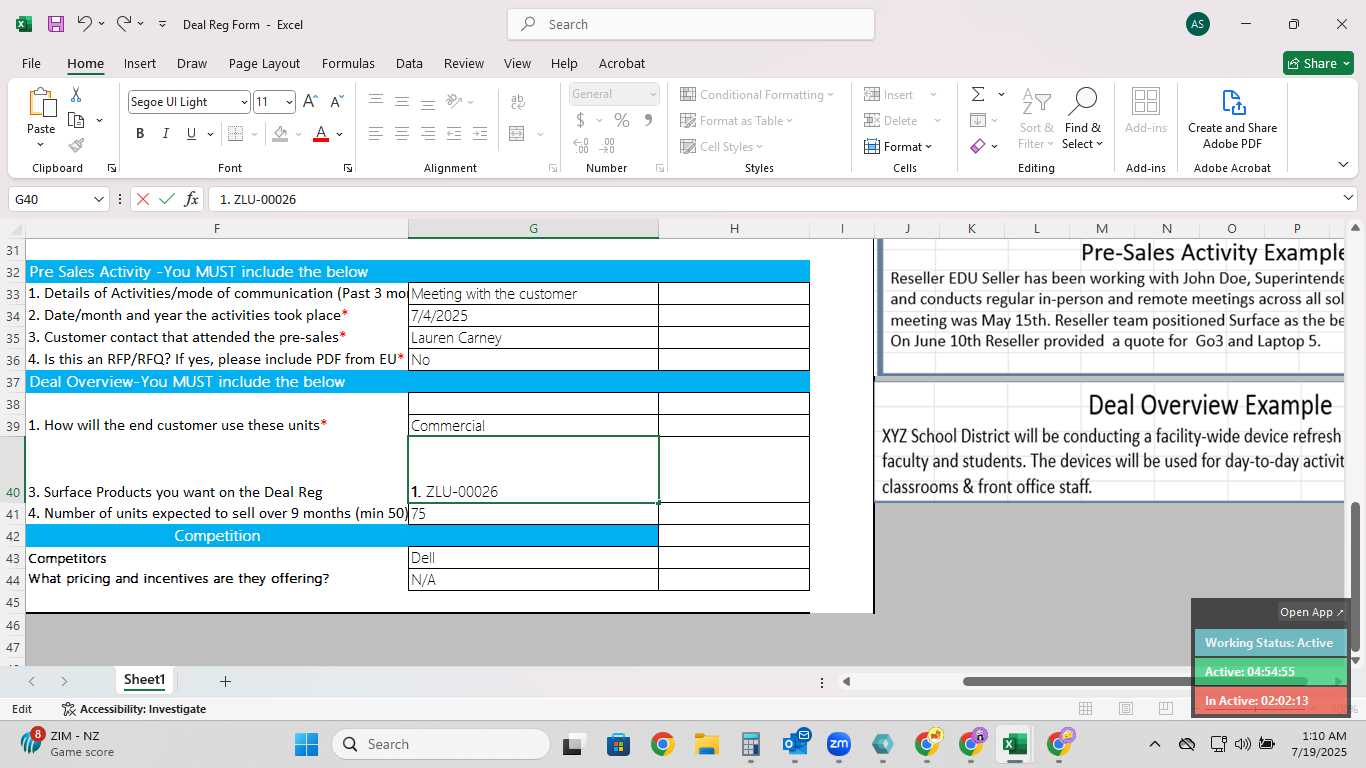The height and width of the screenshot is (768, 1366).
Task: Toggle underline formatting
Action: tap(191, 134)
